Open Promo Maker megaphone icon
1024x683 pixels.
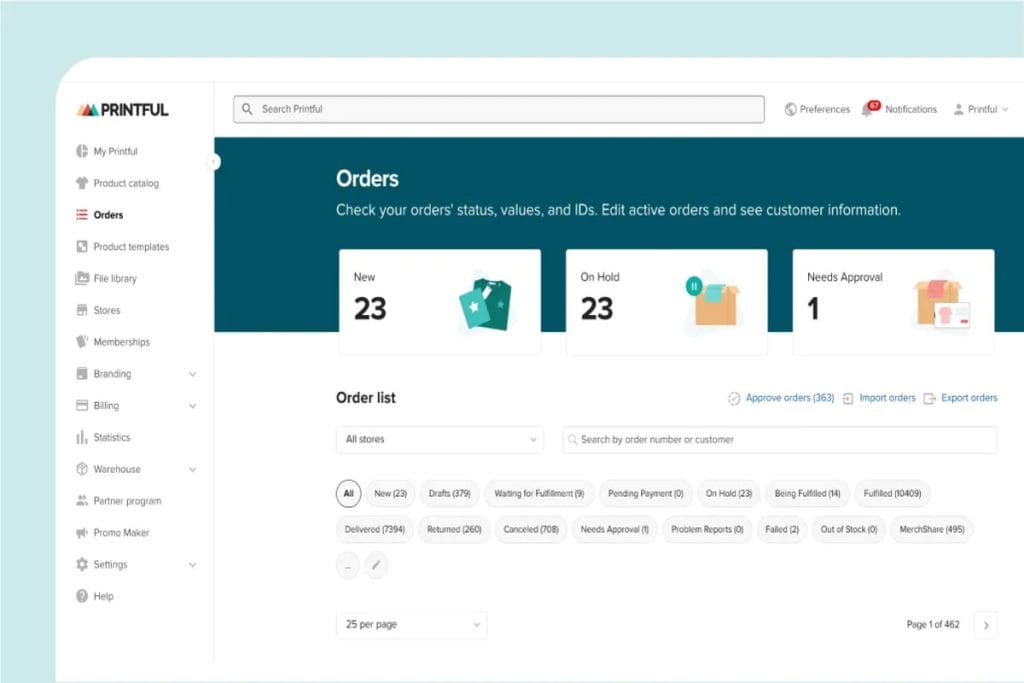(x=82, y=533)
